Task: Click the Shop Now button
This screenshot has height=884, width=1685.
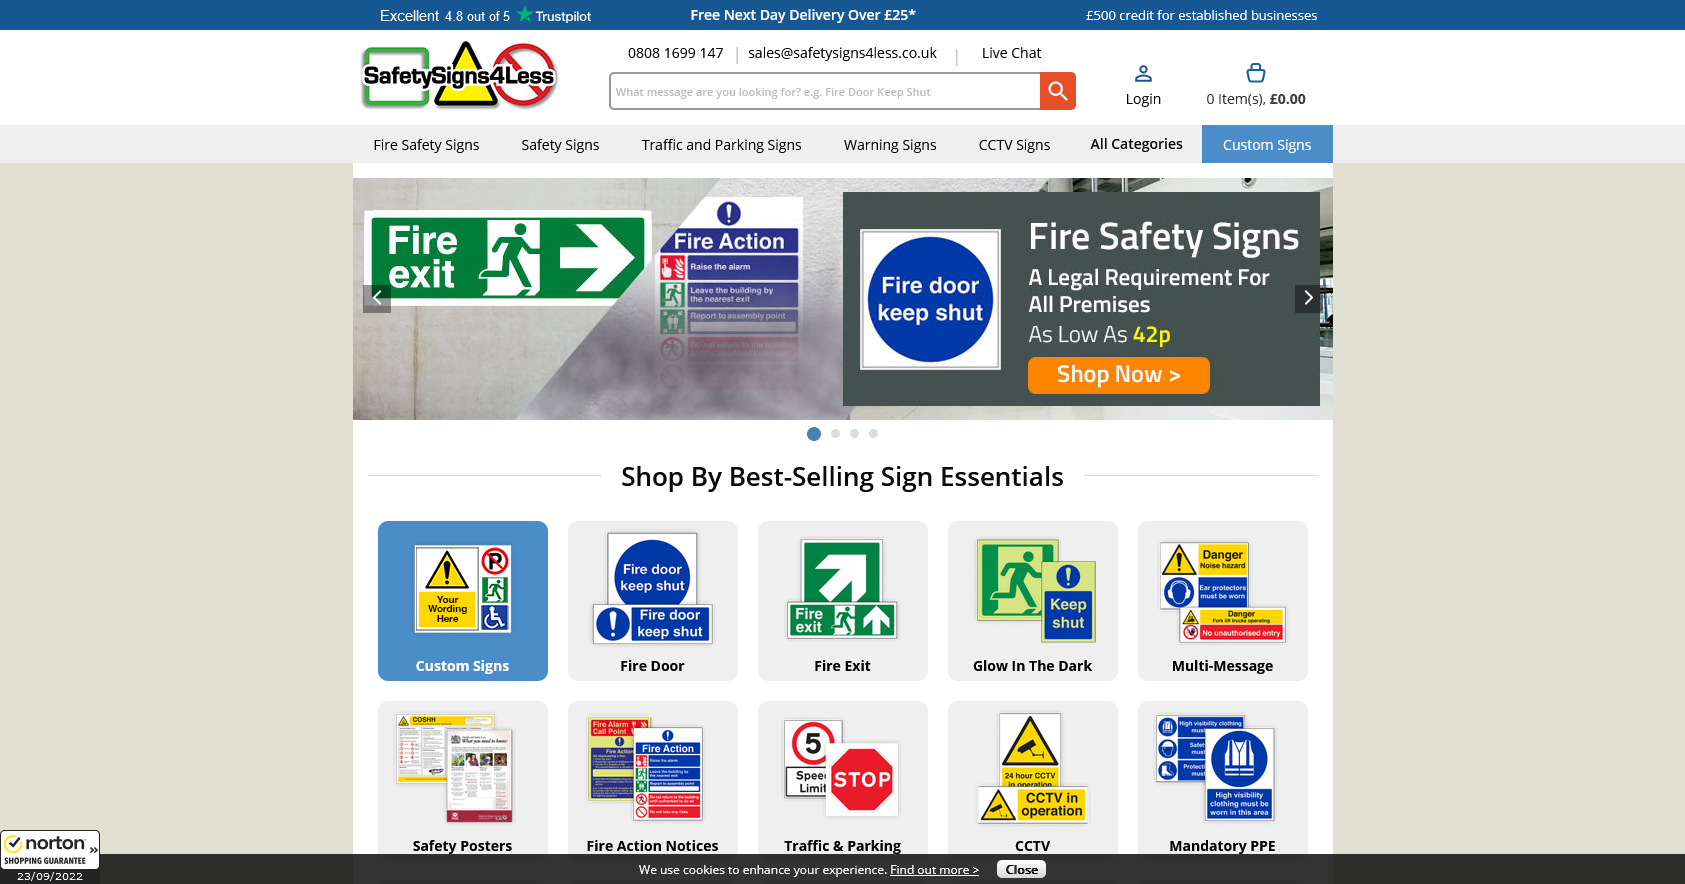Action: coord(1119,375)
